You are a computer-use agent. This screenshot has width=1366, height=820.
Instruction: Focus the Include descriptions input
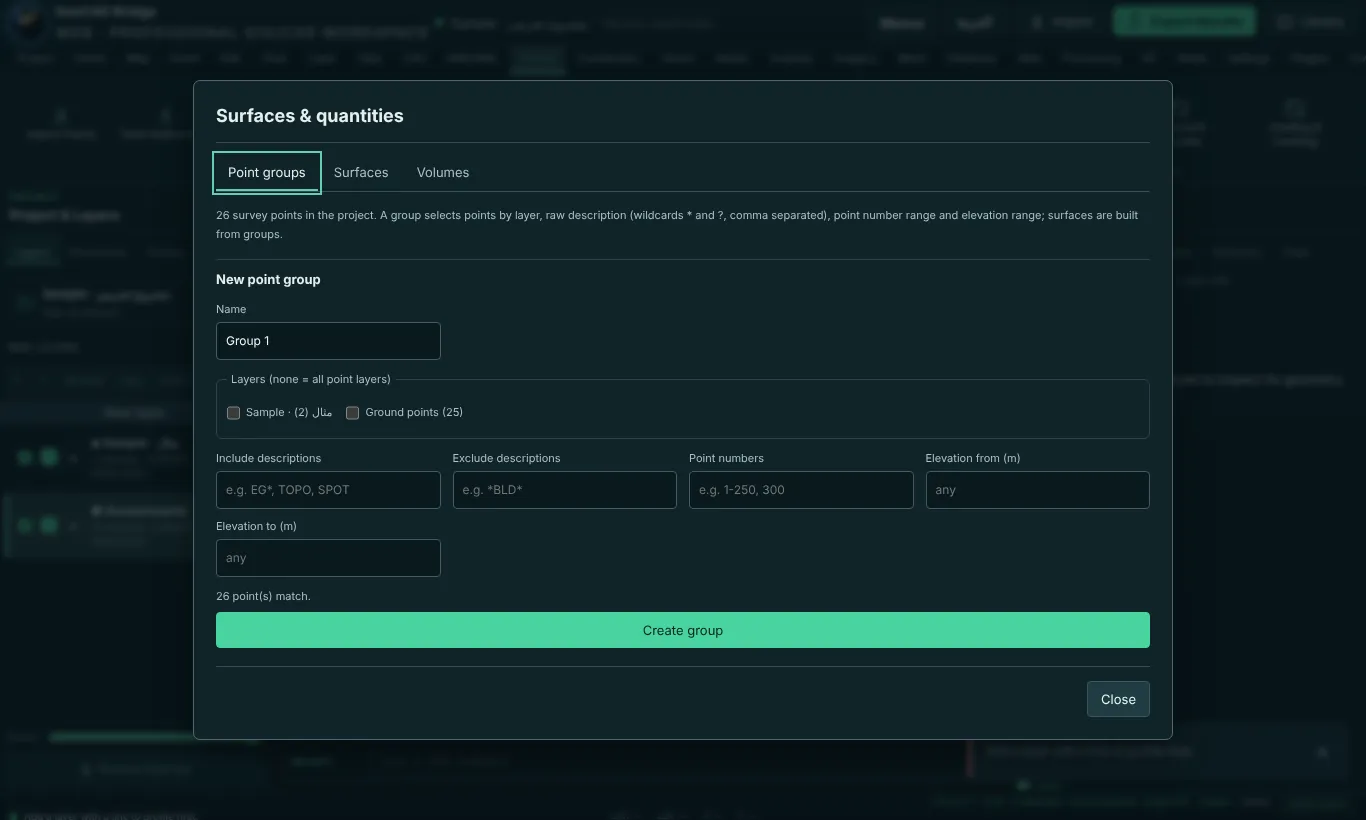328,490
